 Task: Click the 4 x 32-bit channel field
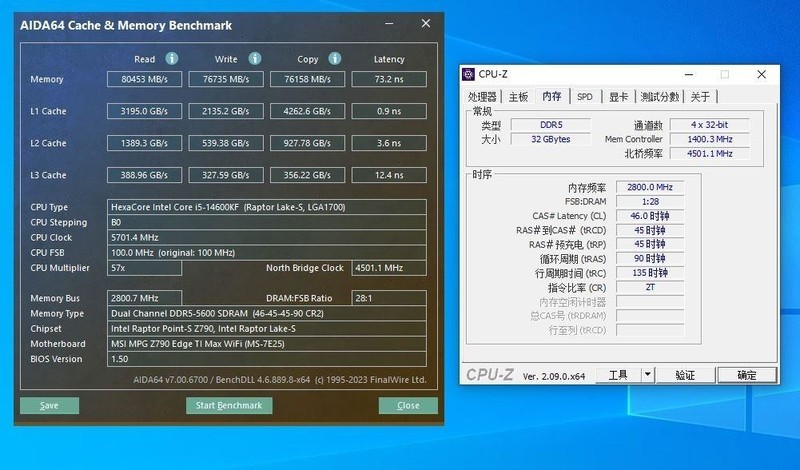pos(710,125)
